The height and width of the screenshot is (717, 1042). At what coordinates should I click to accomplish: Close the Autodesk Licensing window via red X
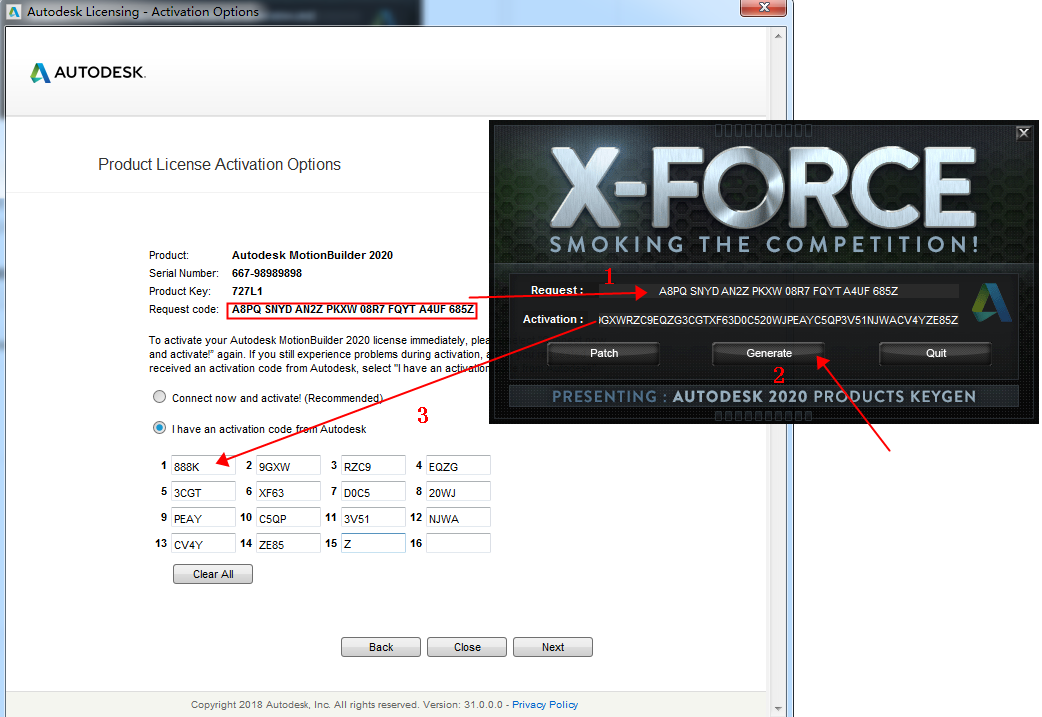(767, 11)
